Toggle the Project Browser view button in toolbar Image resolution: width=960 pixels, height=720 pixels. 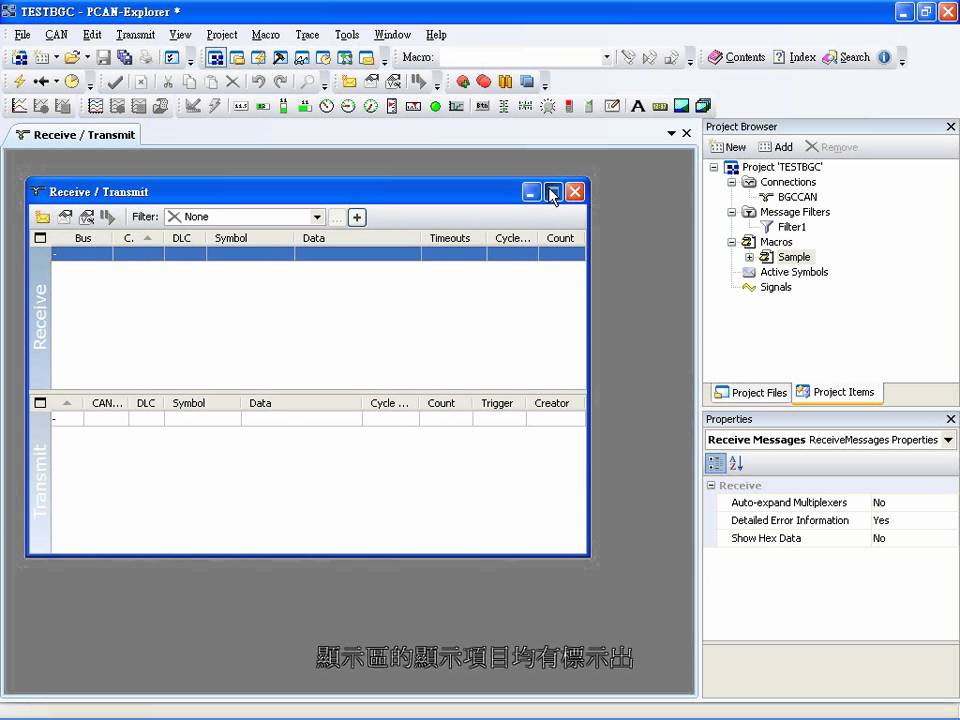[x=216, y=58]
